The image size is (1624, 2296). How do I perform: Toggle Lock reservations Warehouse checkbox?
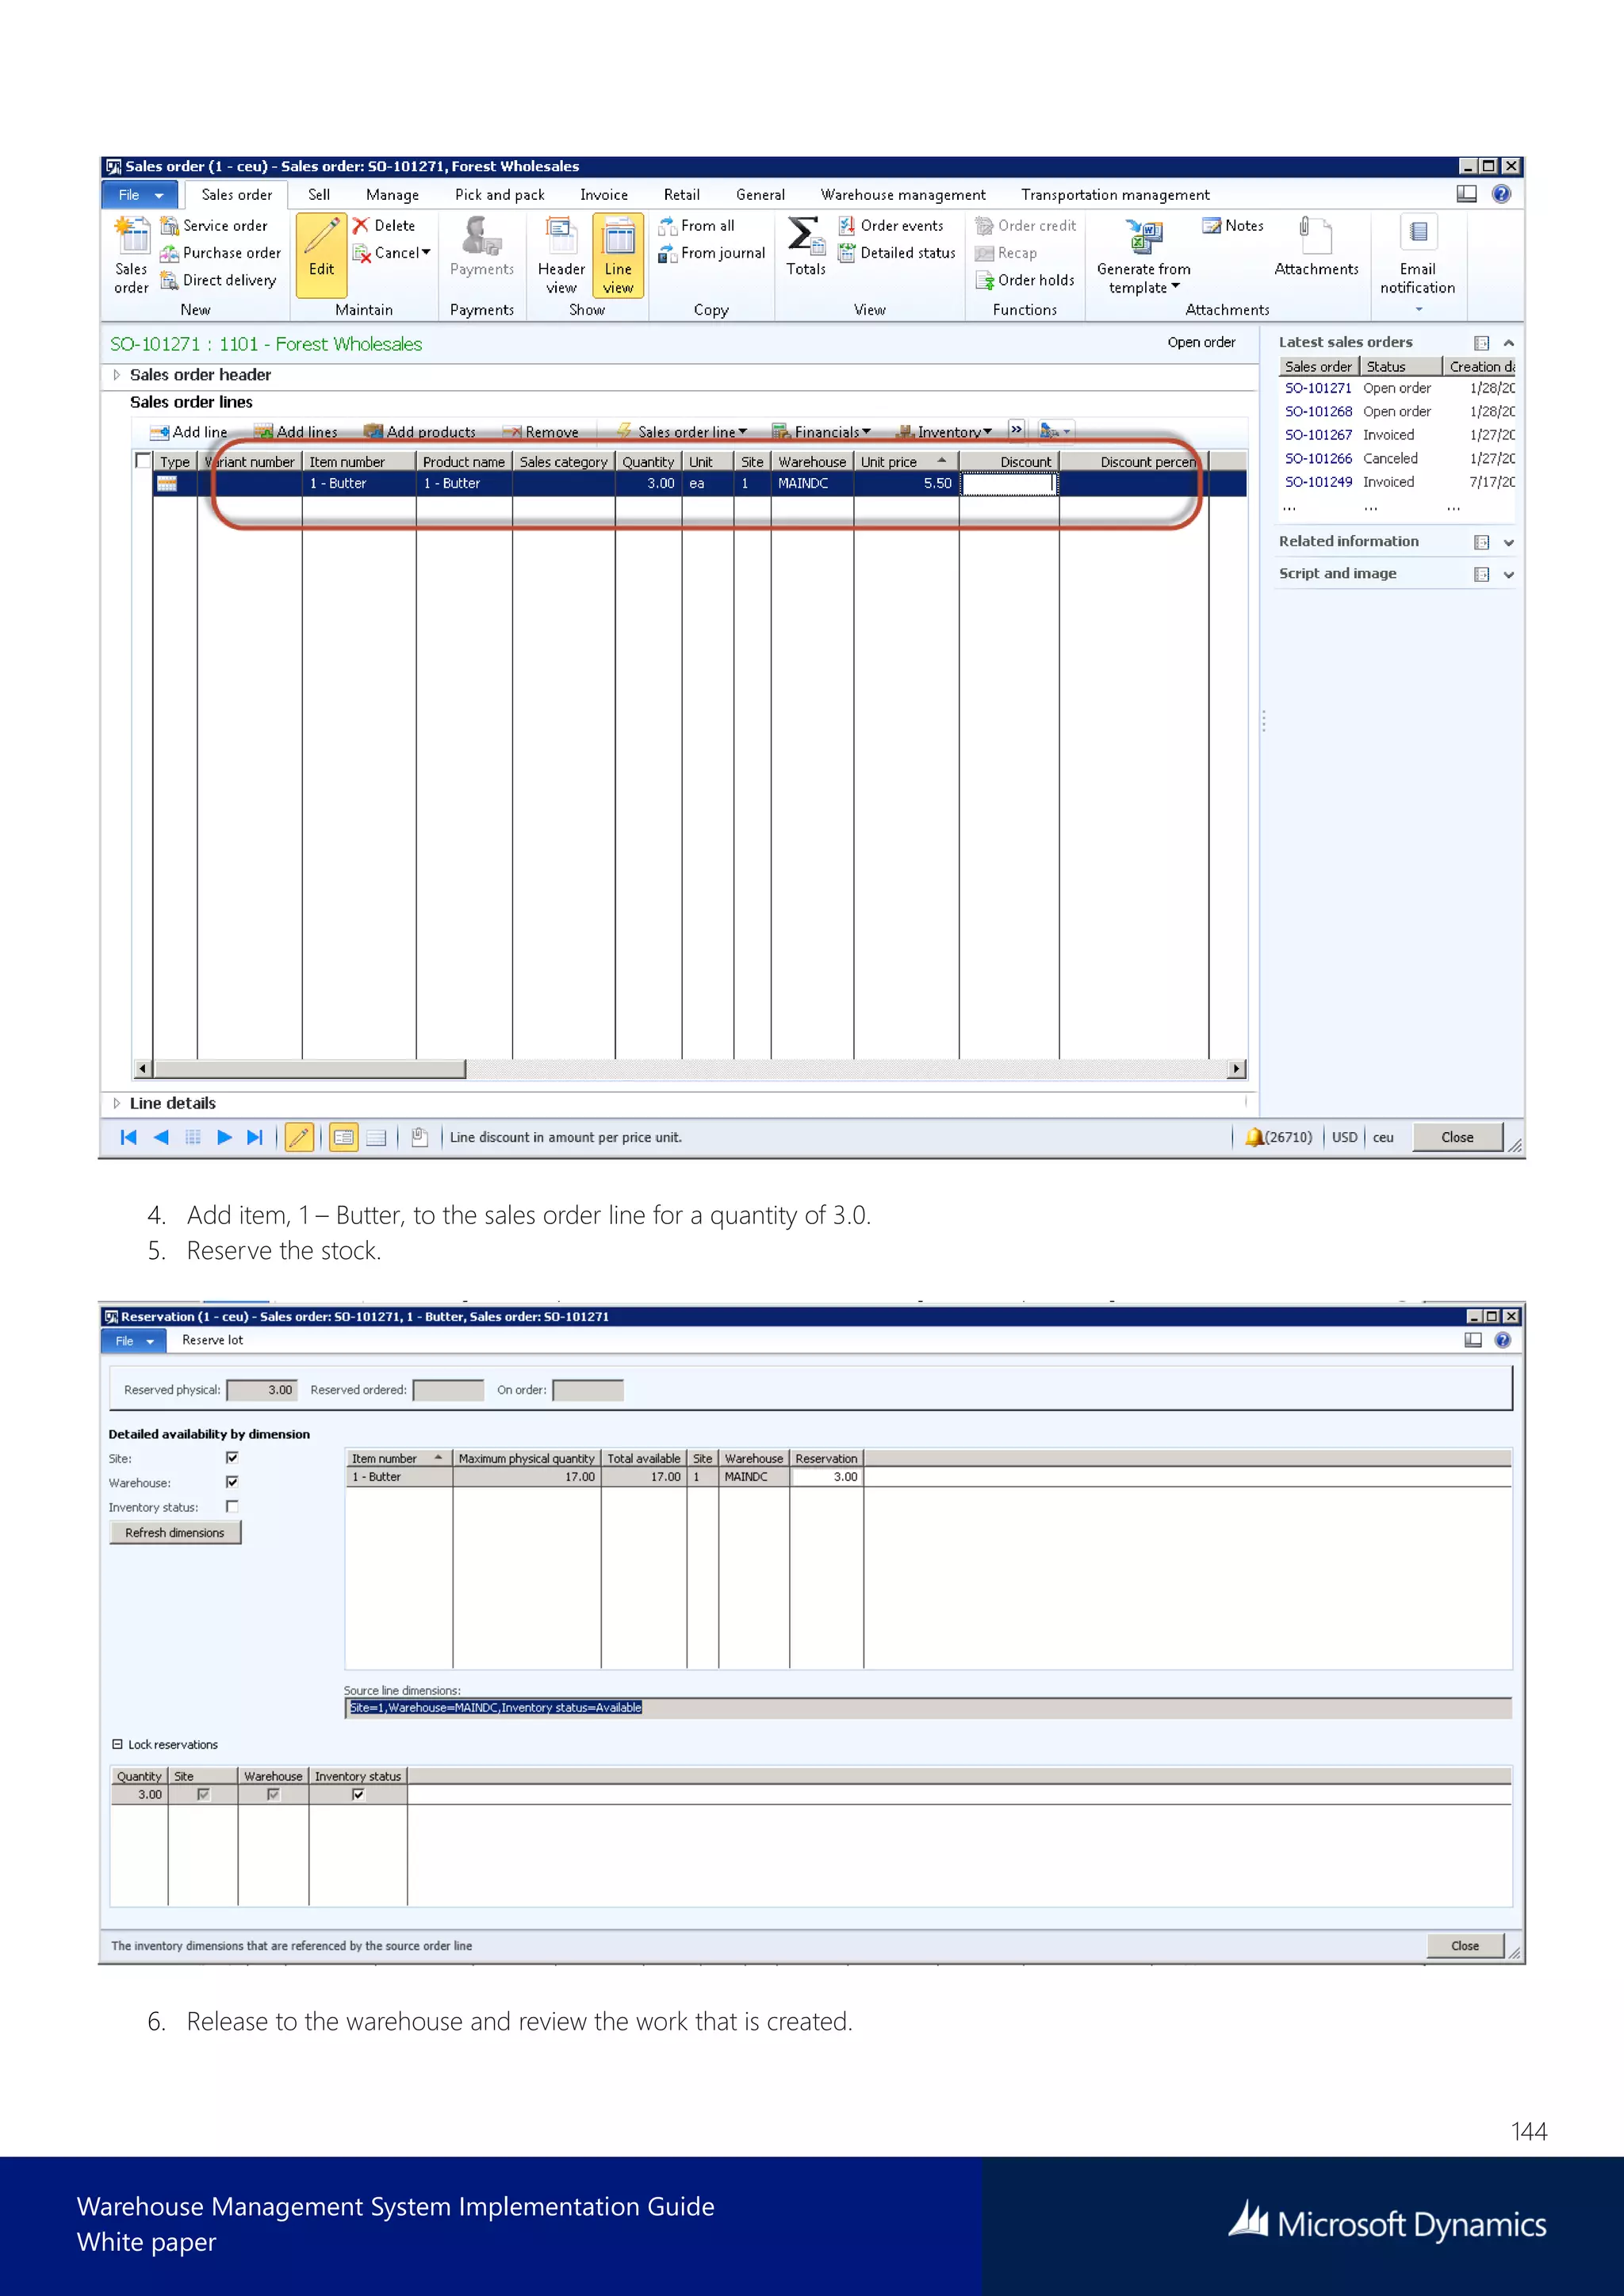coord(273,1794)
